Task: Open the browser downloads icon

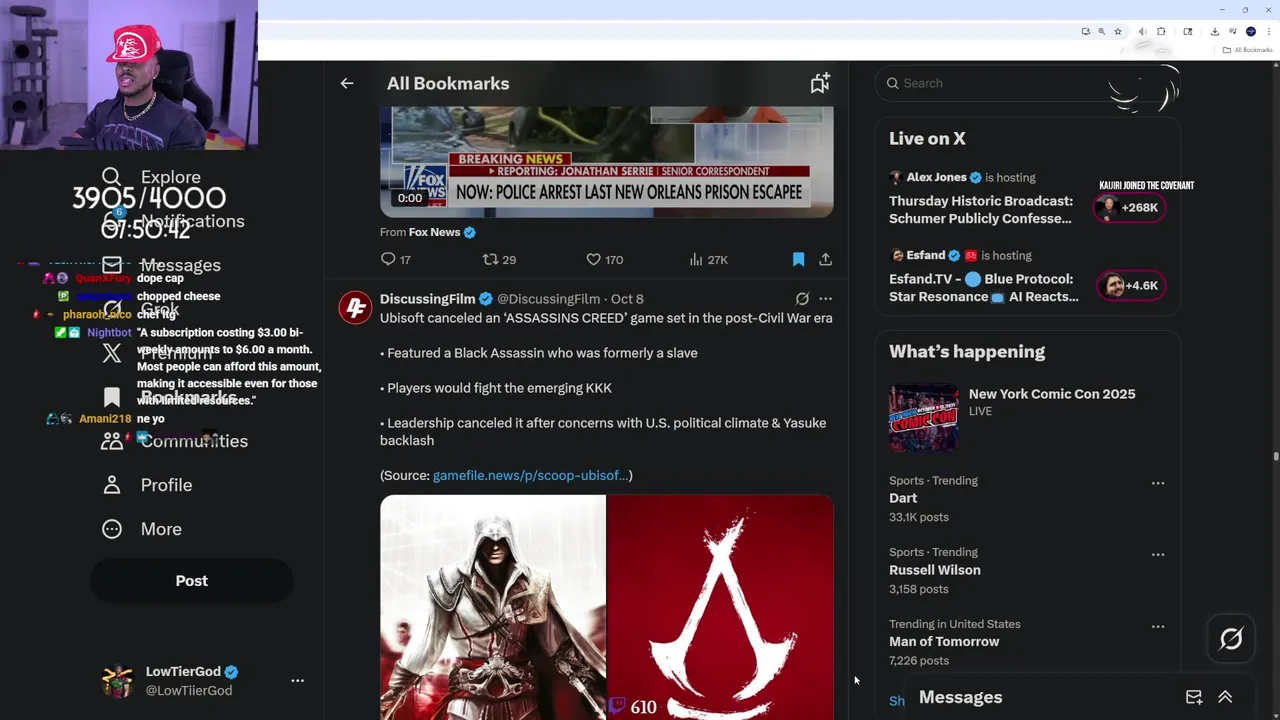Action: click(x=1214, y=31)
